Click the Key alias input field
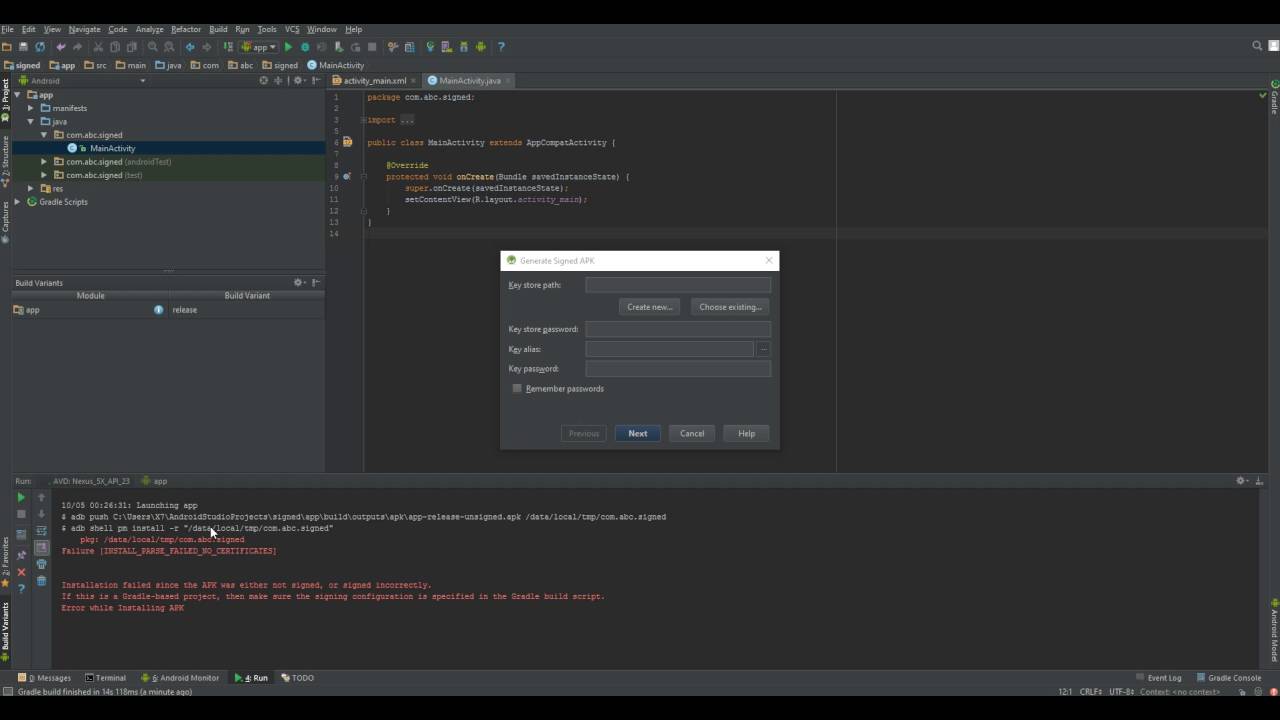 (669, 349)
